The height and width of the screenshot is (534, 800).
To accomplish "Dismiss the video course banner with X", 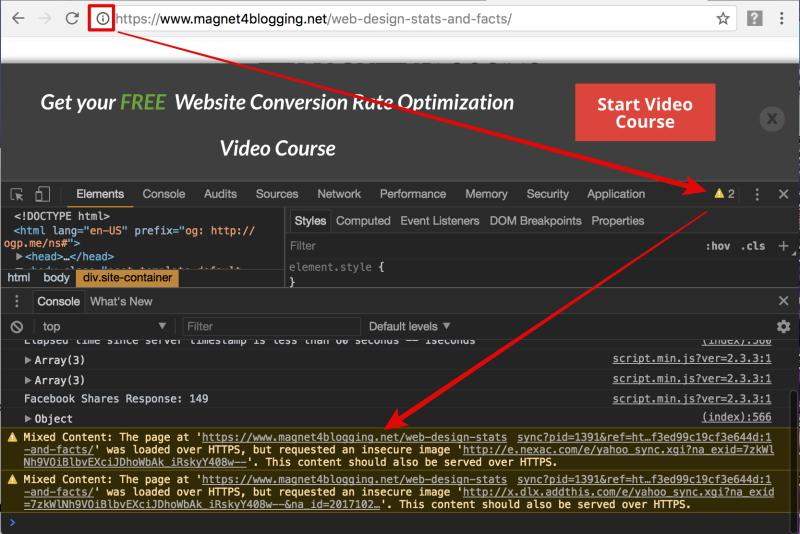I will [x=772, y=119].
